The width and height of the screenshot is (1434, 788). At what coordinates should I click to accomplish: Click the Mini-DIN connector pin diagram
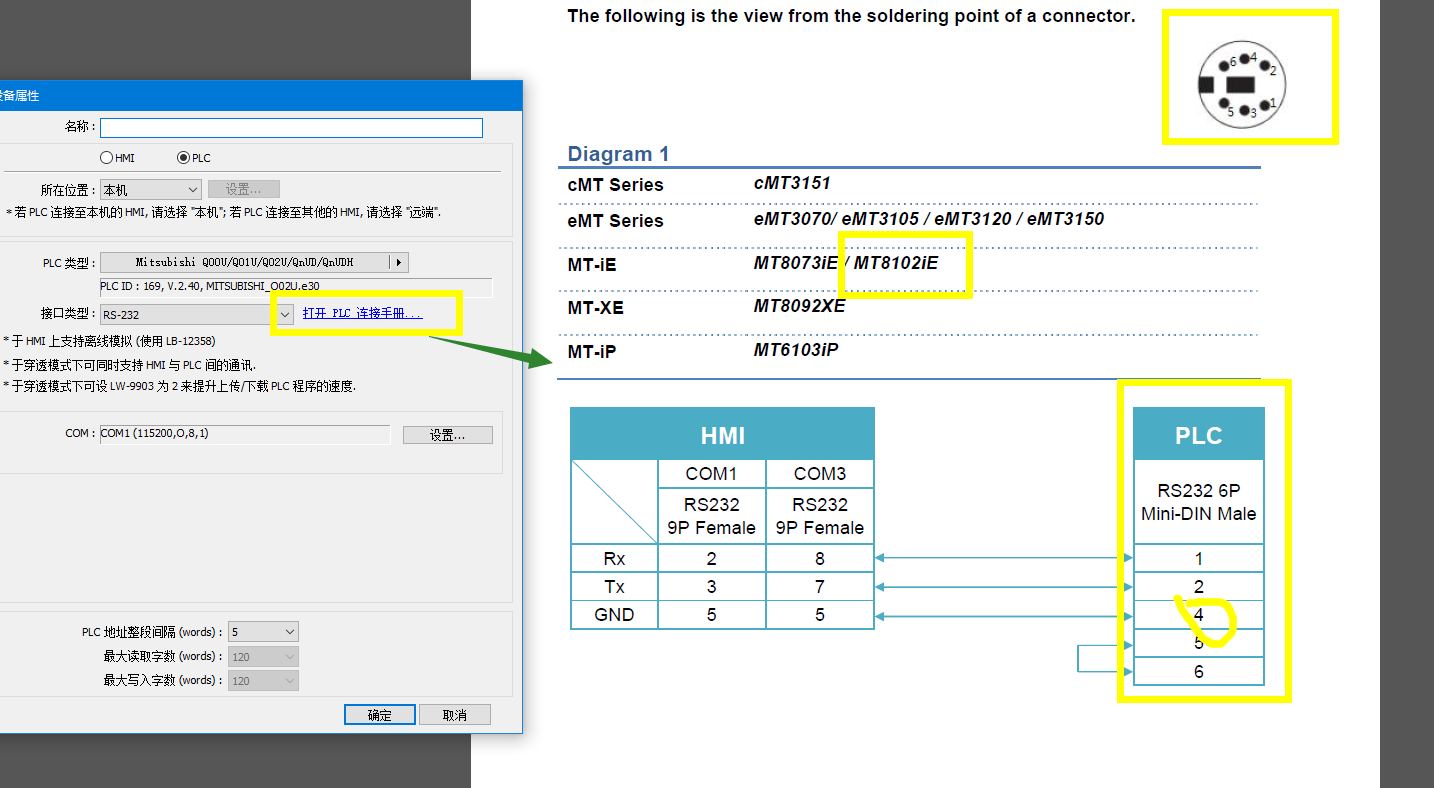pyautogui.click(x=1242, y=86)
